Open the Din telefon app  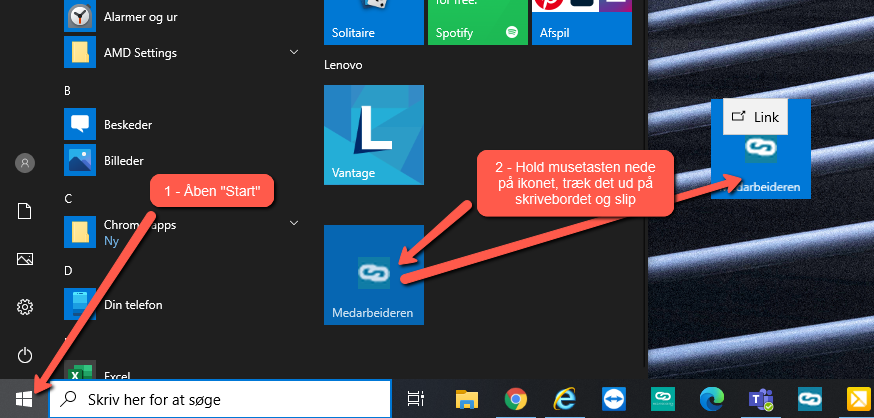pos(184,304)
